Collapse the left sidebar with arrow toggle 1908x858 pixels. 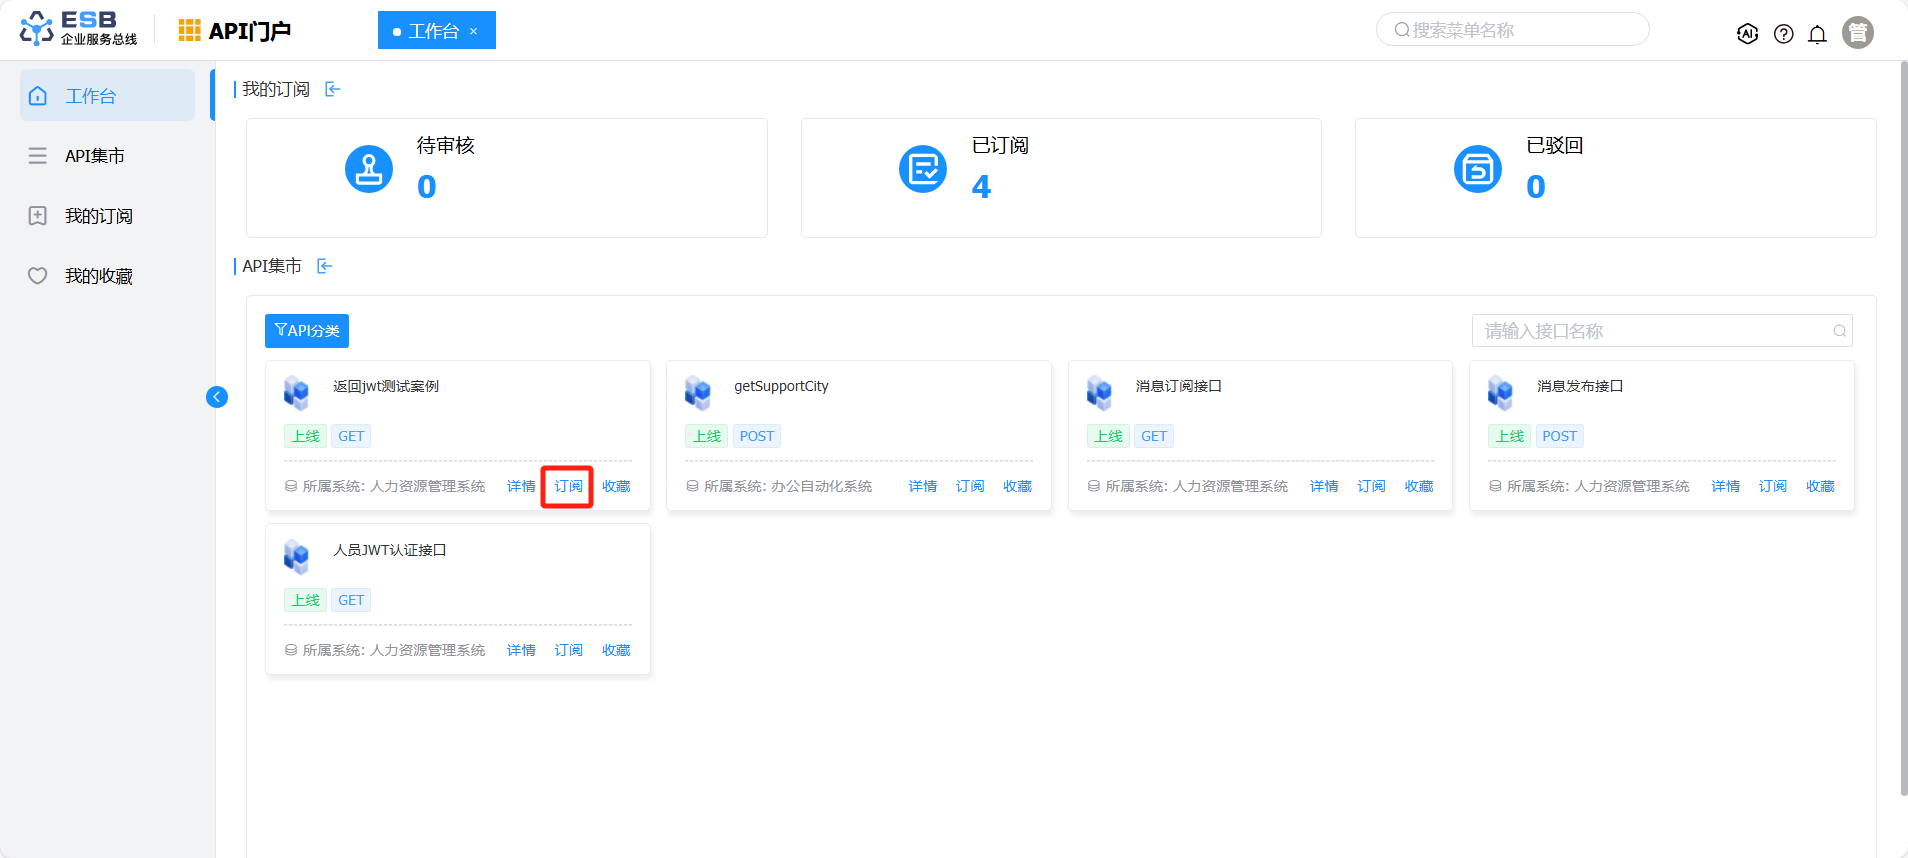217,397
